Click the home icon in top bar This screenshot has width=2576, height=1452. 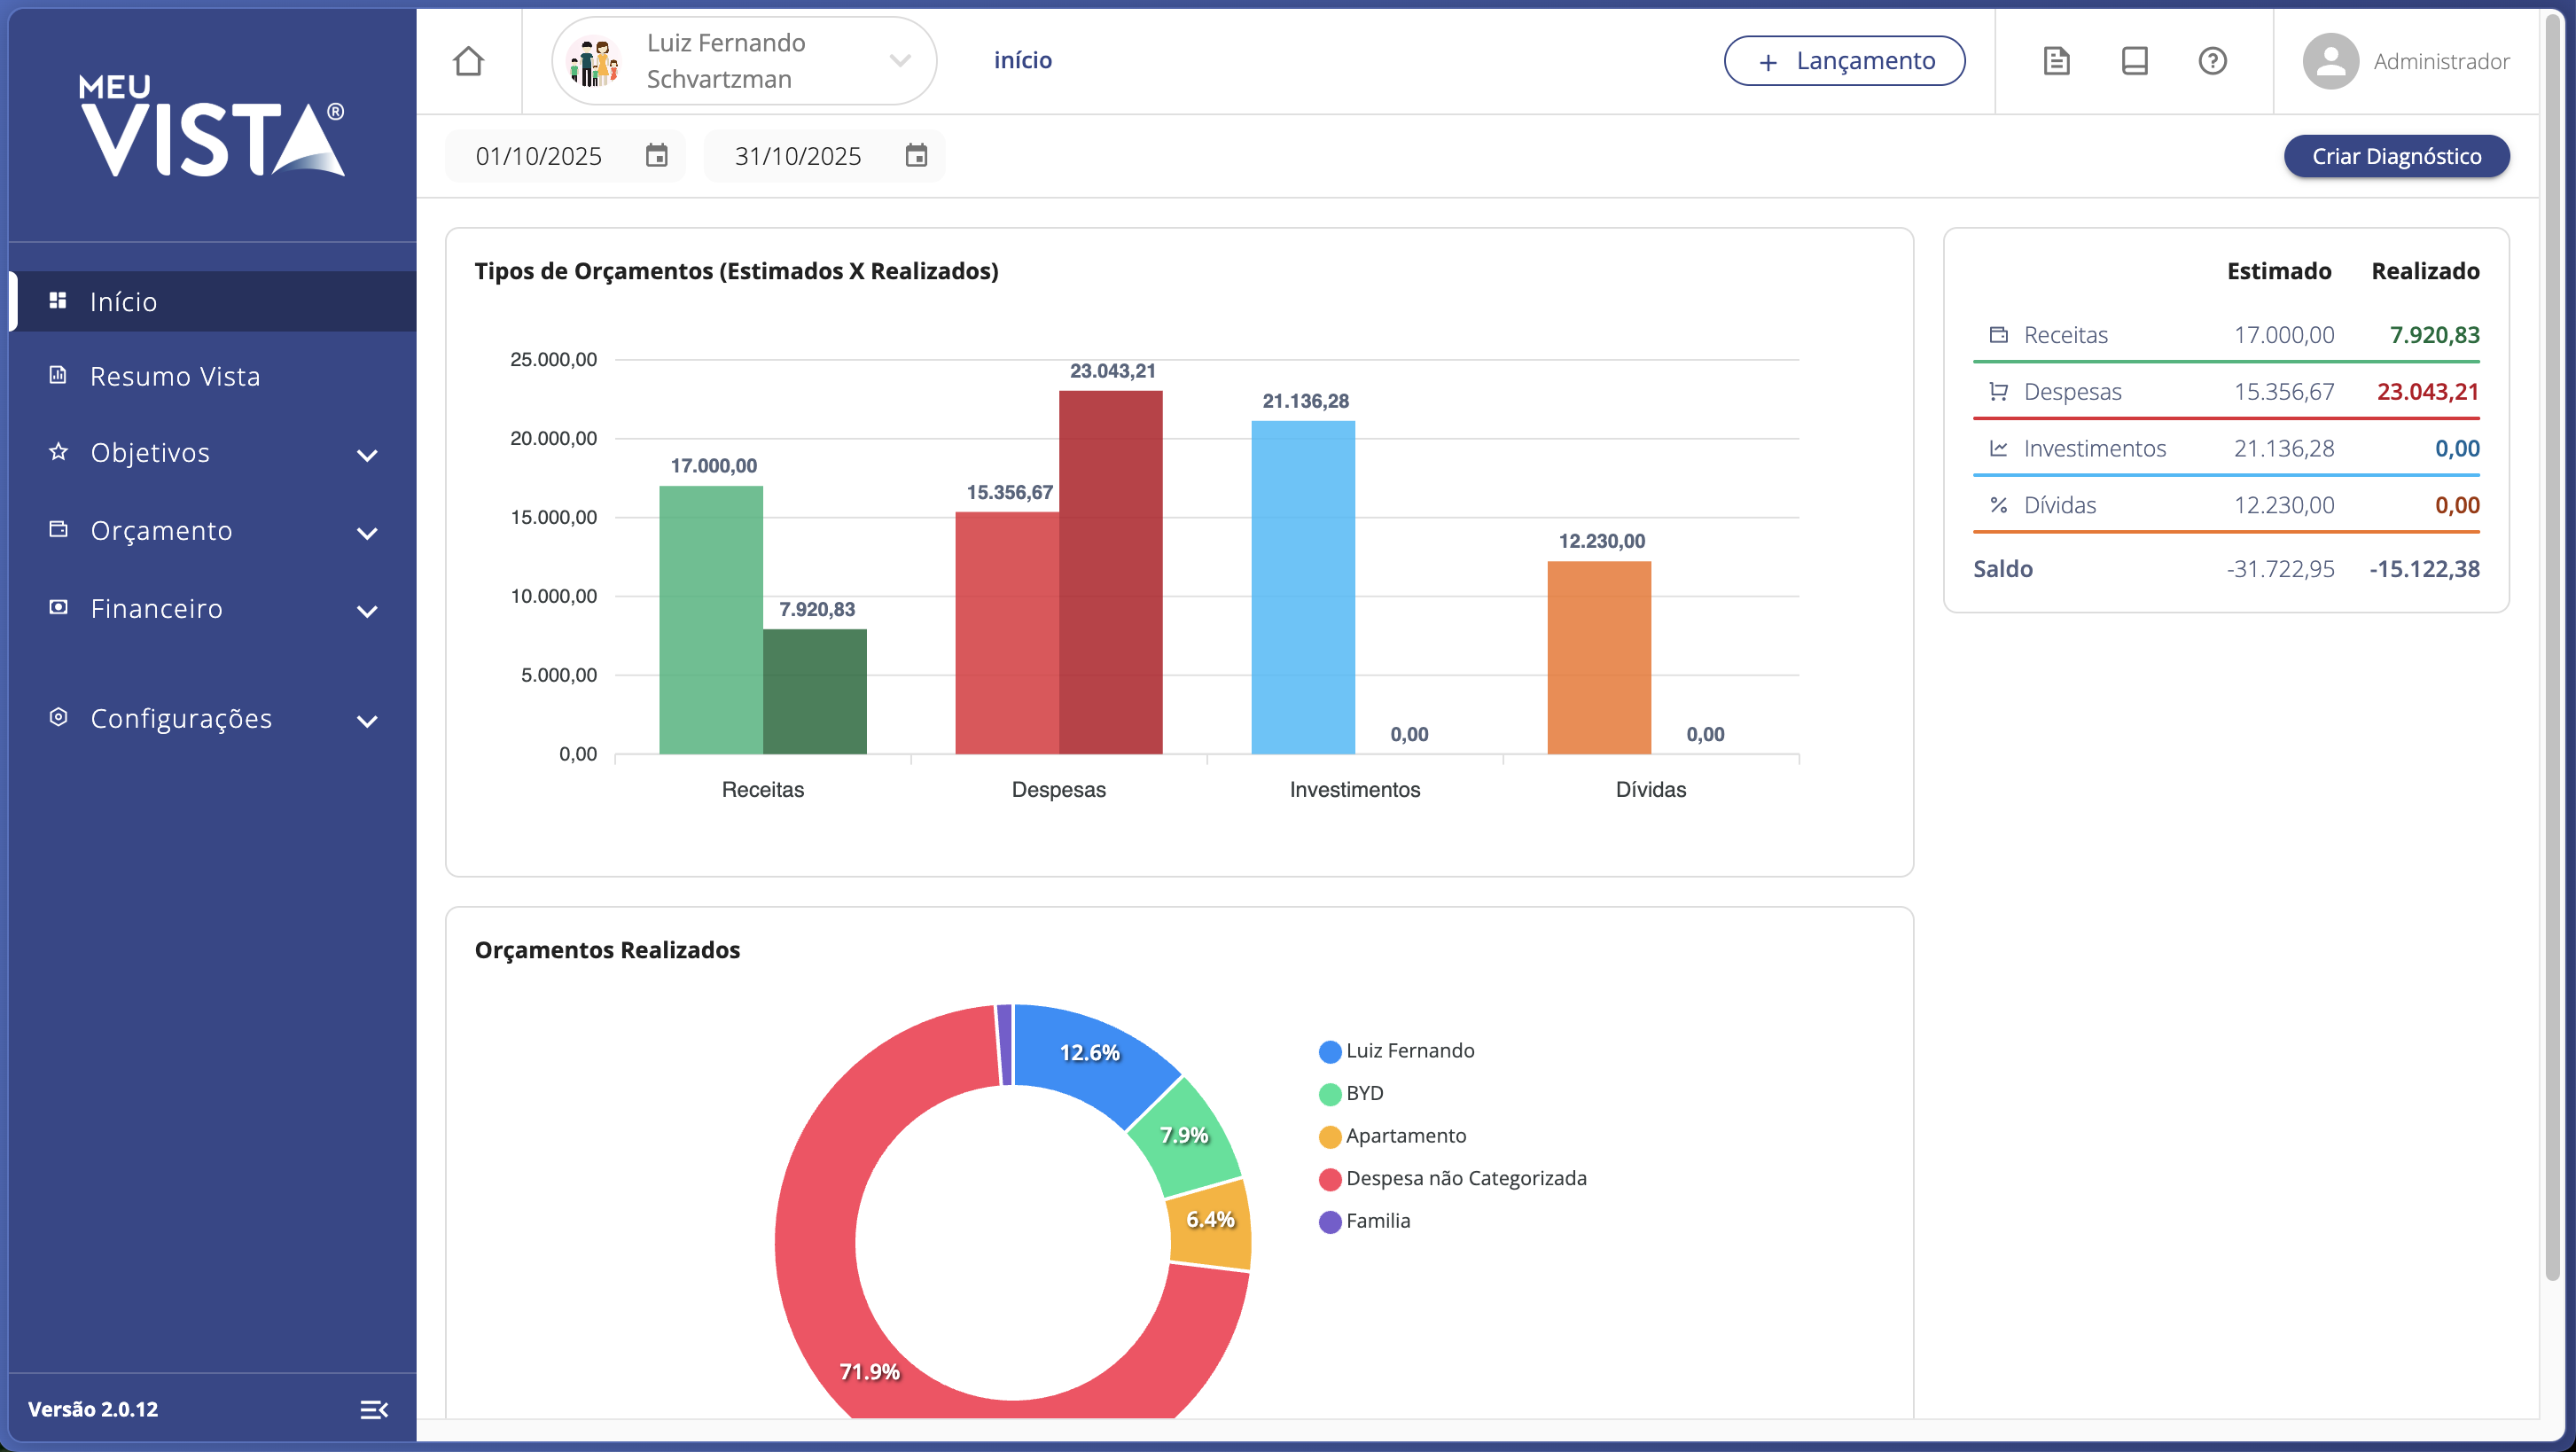pyautogui.click(x=468, y=61)
